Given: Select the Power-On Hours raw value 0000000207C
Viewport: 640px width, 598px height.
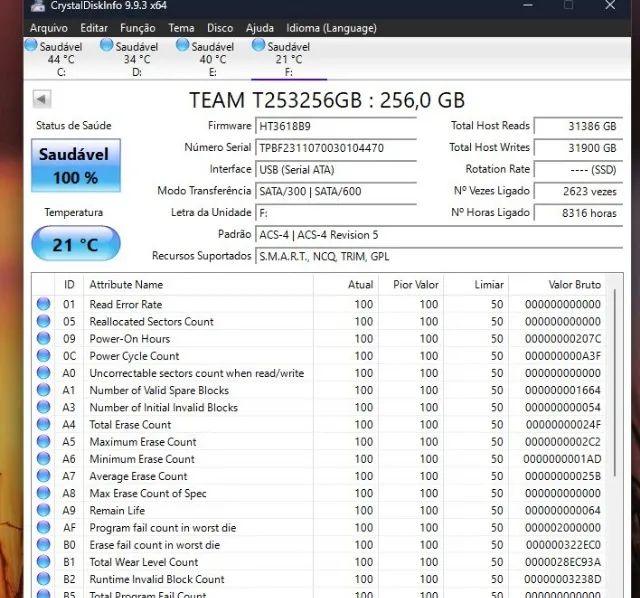Looking at the screenshot, I should pyautogui.click(x=563, y=338).
